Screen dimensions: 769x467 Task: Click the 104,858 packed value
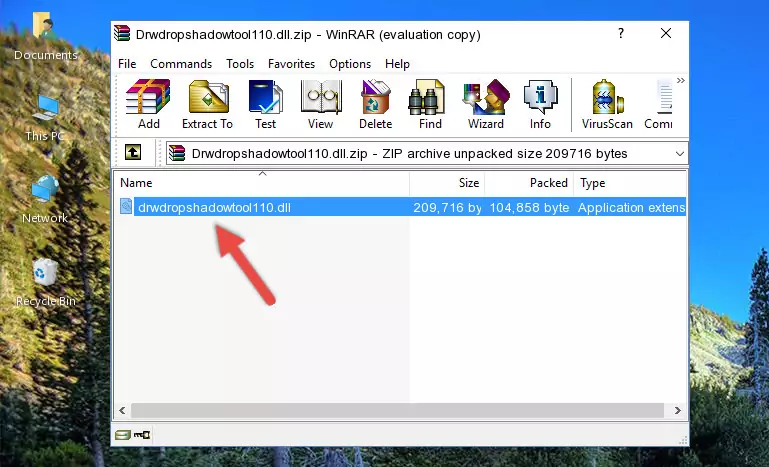tap(529, 208)
